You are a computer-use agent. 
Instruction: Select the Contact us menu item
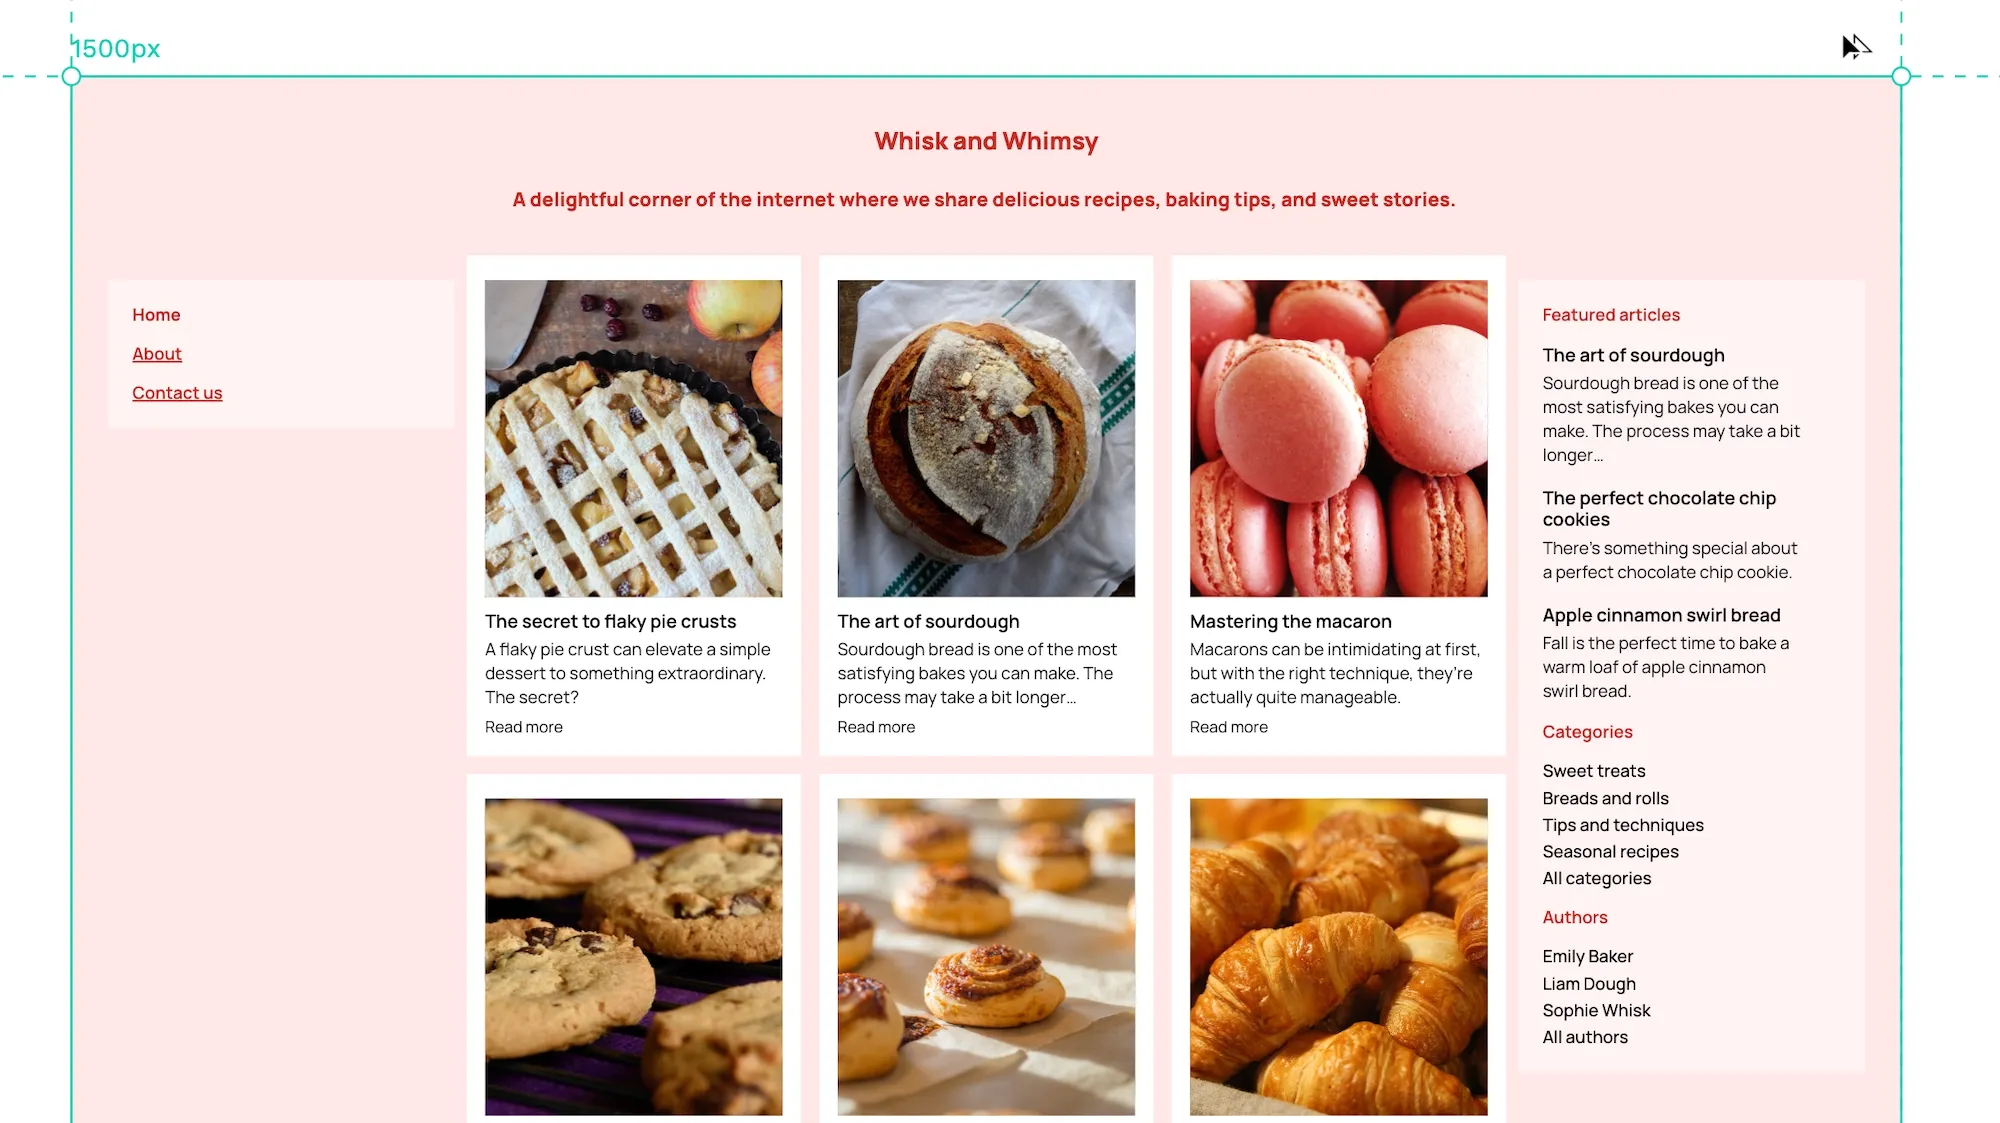click(176, 391)
